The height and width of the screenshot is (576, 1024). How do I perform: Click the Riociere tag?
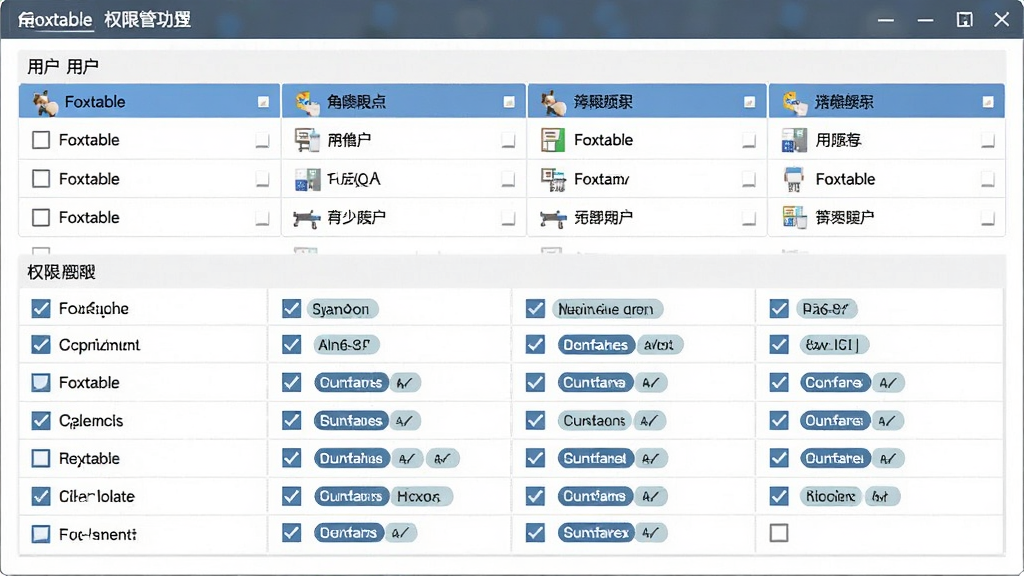830,497
